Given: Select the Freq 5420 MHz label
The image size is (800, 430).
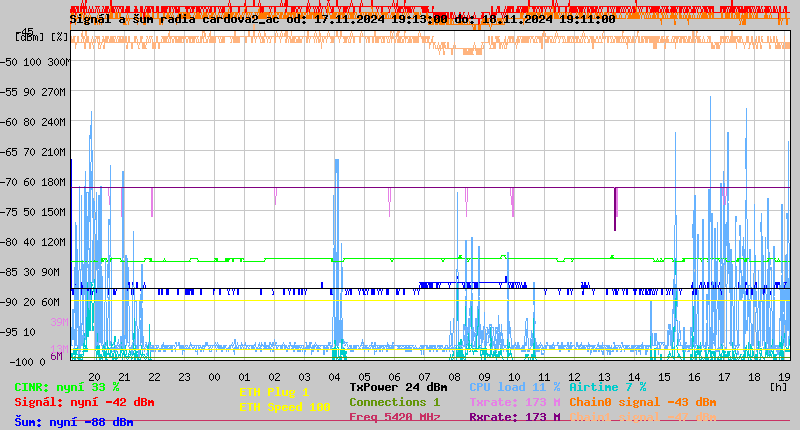Looking at the screenshot, I should coord(395,417).
